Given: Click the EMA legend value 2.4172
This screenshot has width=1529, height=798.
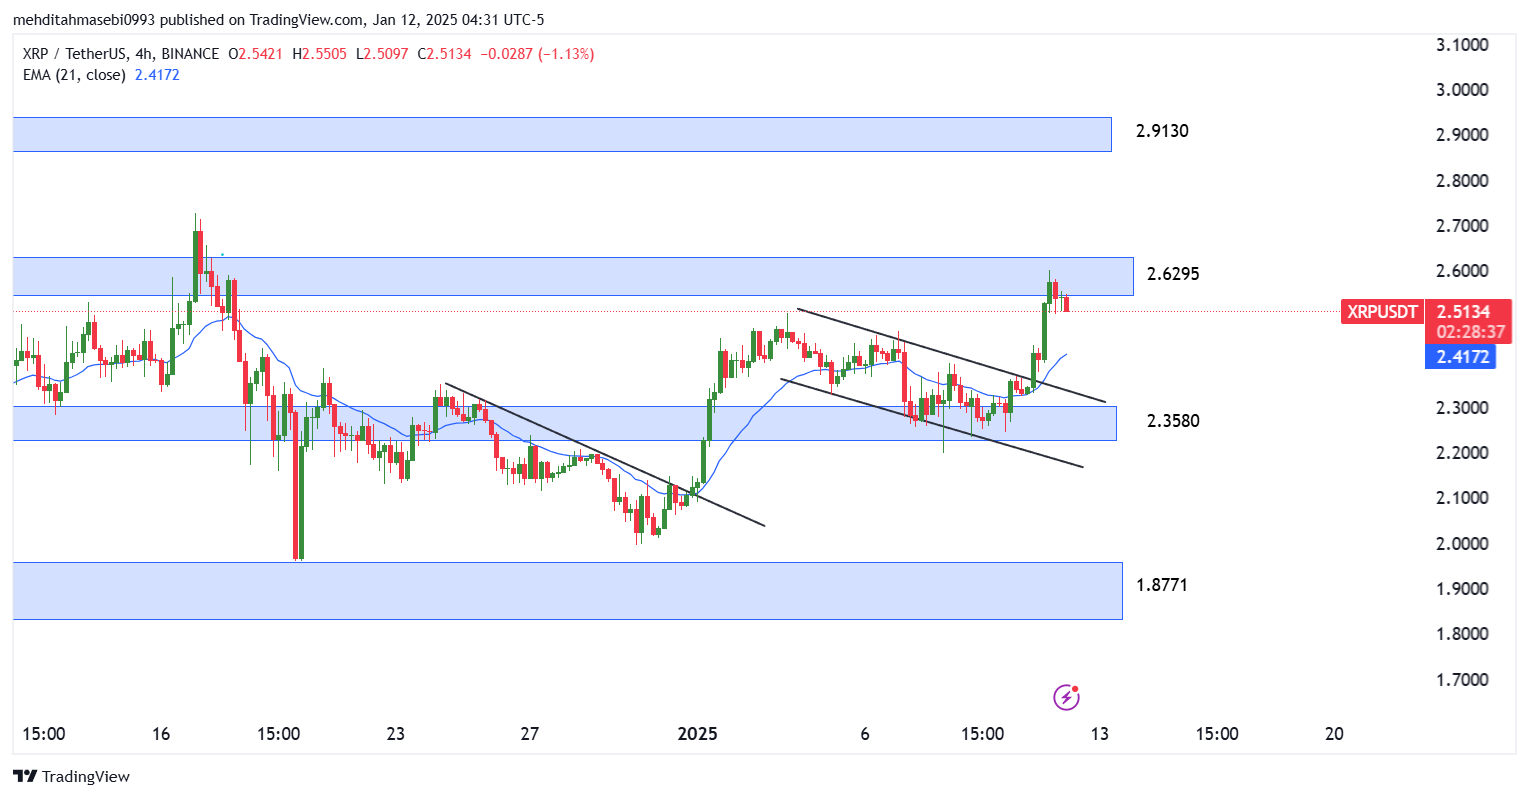Looking at the screenshot, I should click(157, 75).
